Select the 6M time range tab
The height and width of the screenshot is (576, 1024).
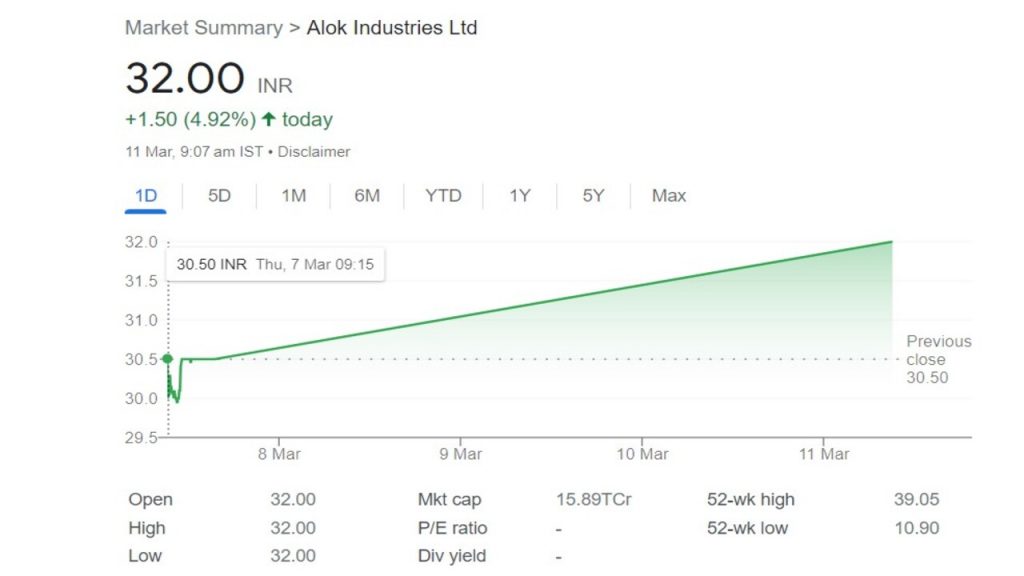coord(367,196)
